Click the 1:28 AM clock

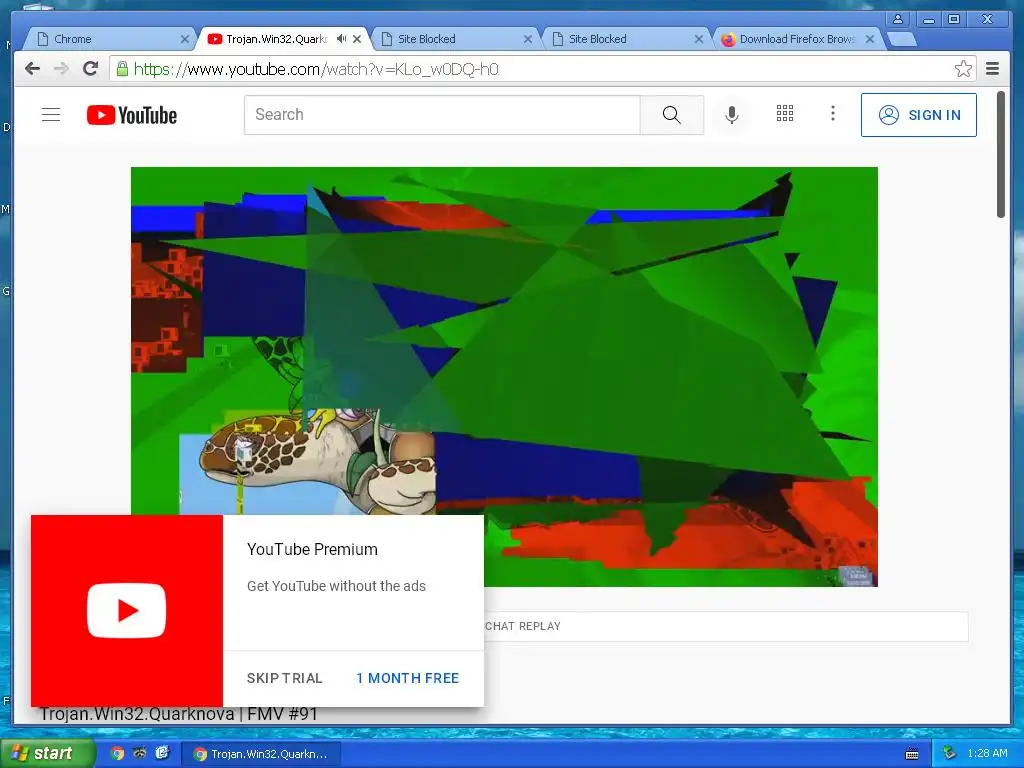(x=987, y=754)
